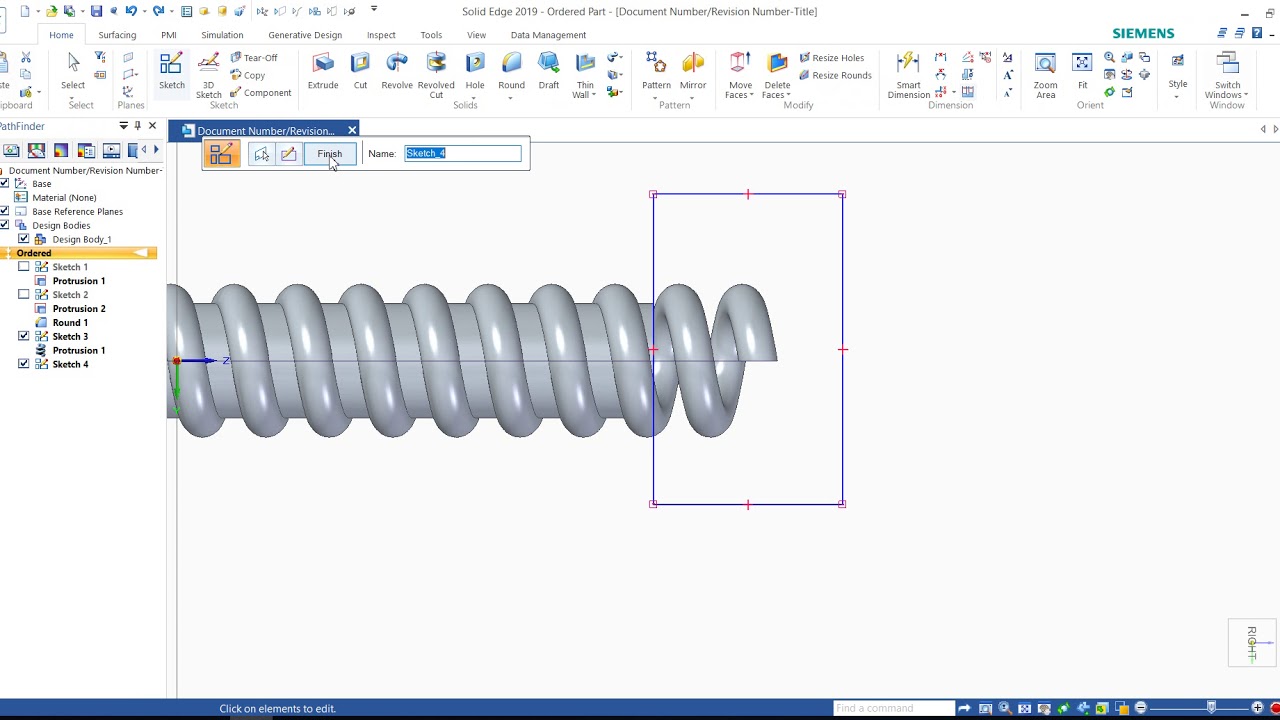Open the Switch Windows dropdown
The width and height of the screenshot is (1280, 720).
pos(1246,95)
